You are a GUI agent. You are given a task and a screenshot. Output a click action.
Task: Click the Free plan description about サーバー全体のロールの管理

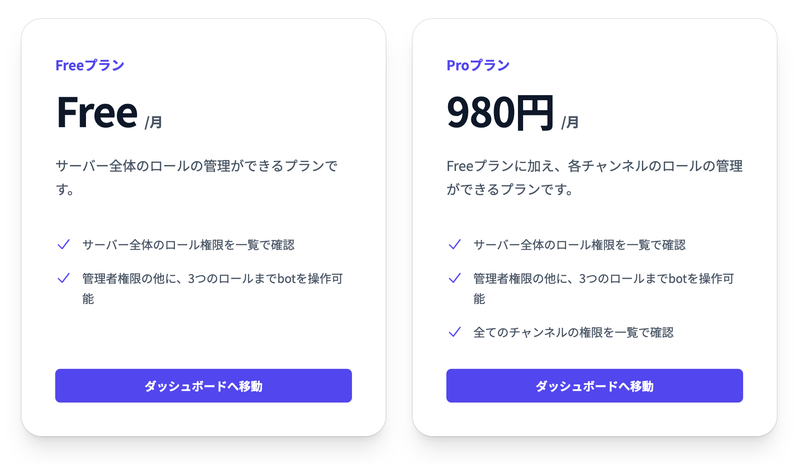coord(203,176)
